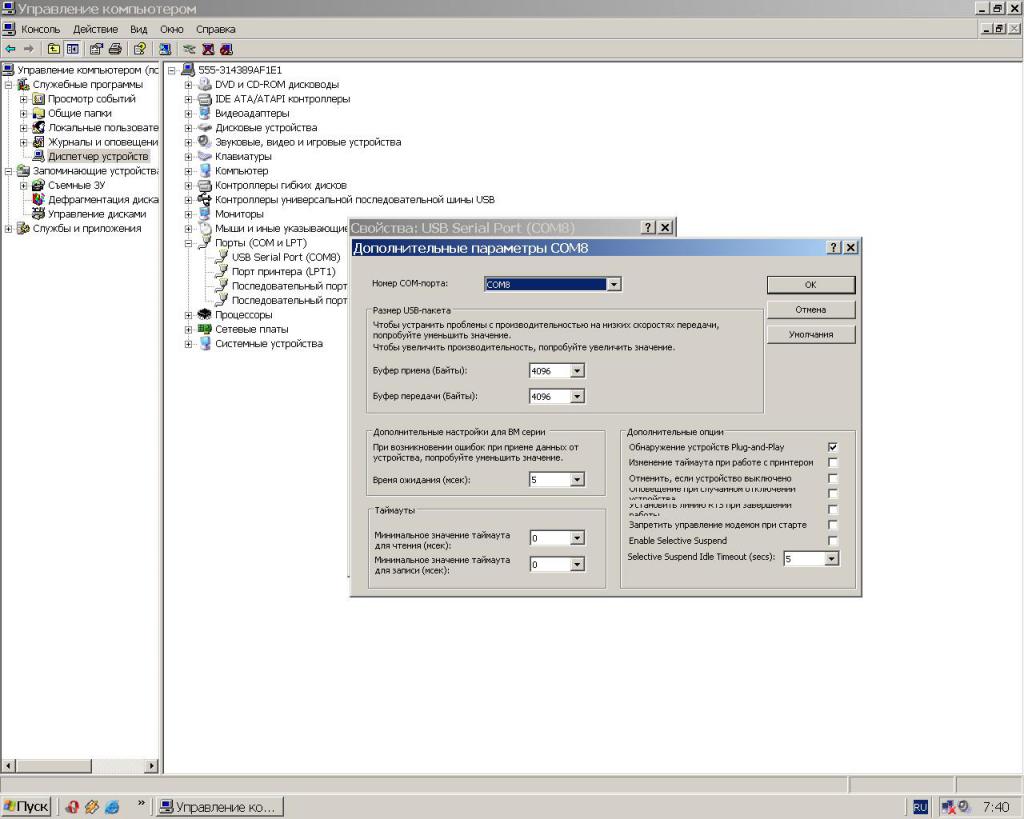Click the context help '?' in COM8 dialog title
The height and width of the screenshot is (819, 1024).
[833, 248]
